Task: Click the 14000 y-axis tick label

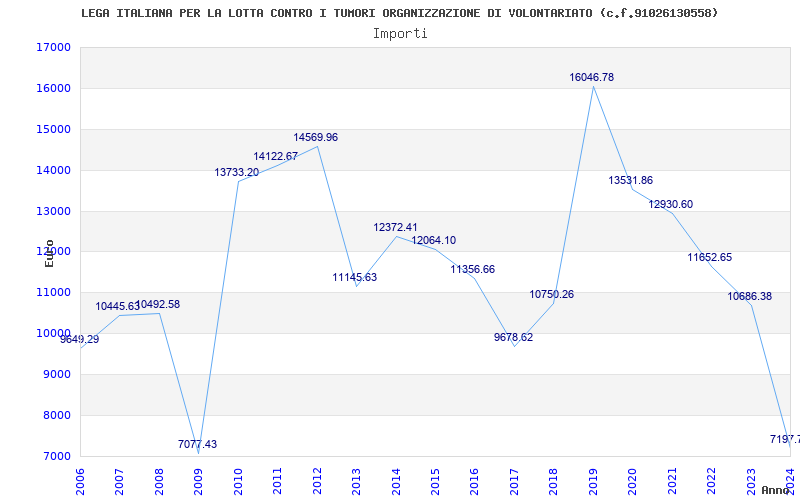Action: pos(53,170)
